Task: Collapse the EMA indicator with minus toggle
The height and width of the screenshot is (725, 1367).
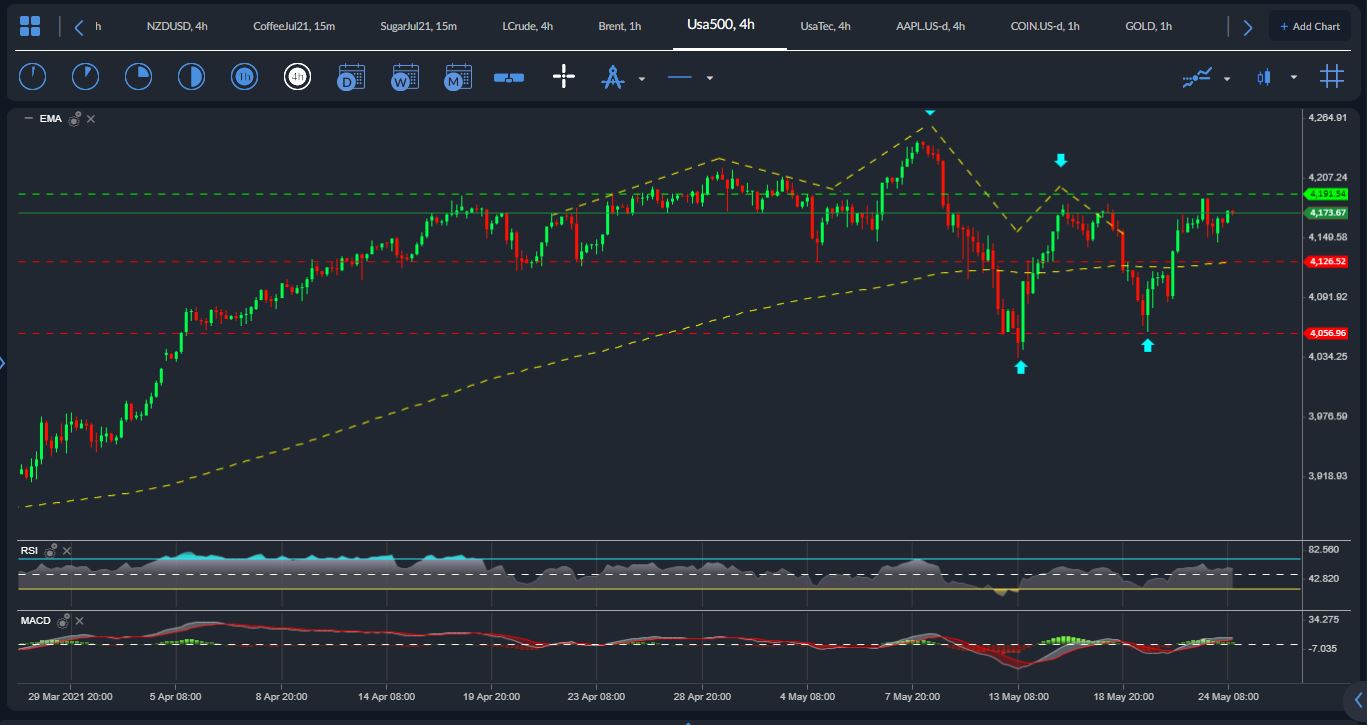Action: (28, 119)
